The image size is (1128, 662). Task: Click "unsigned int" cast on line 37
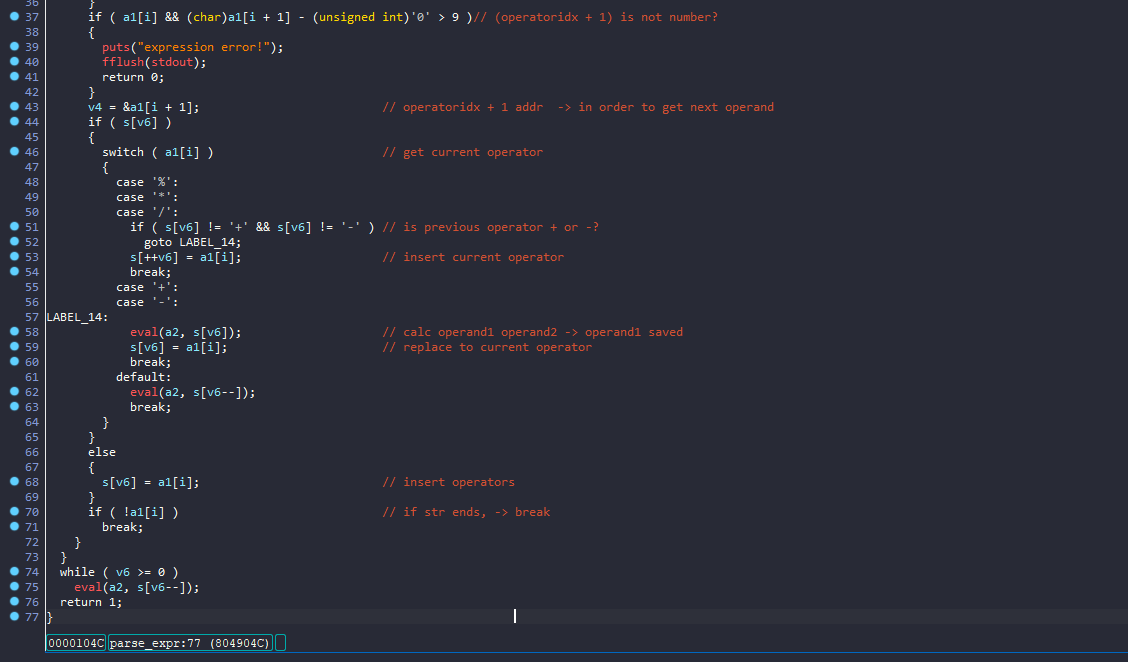(361, 17)
